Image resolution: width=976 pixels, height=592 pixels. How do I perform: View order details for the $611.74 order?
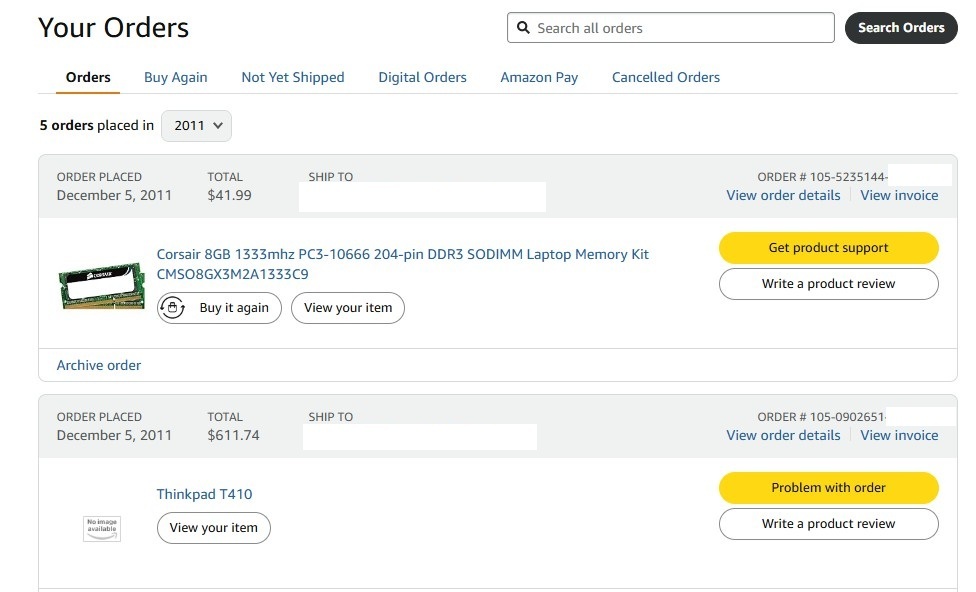(x=783, y=435)
